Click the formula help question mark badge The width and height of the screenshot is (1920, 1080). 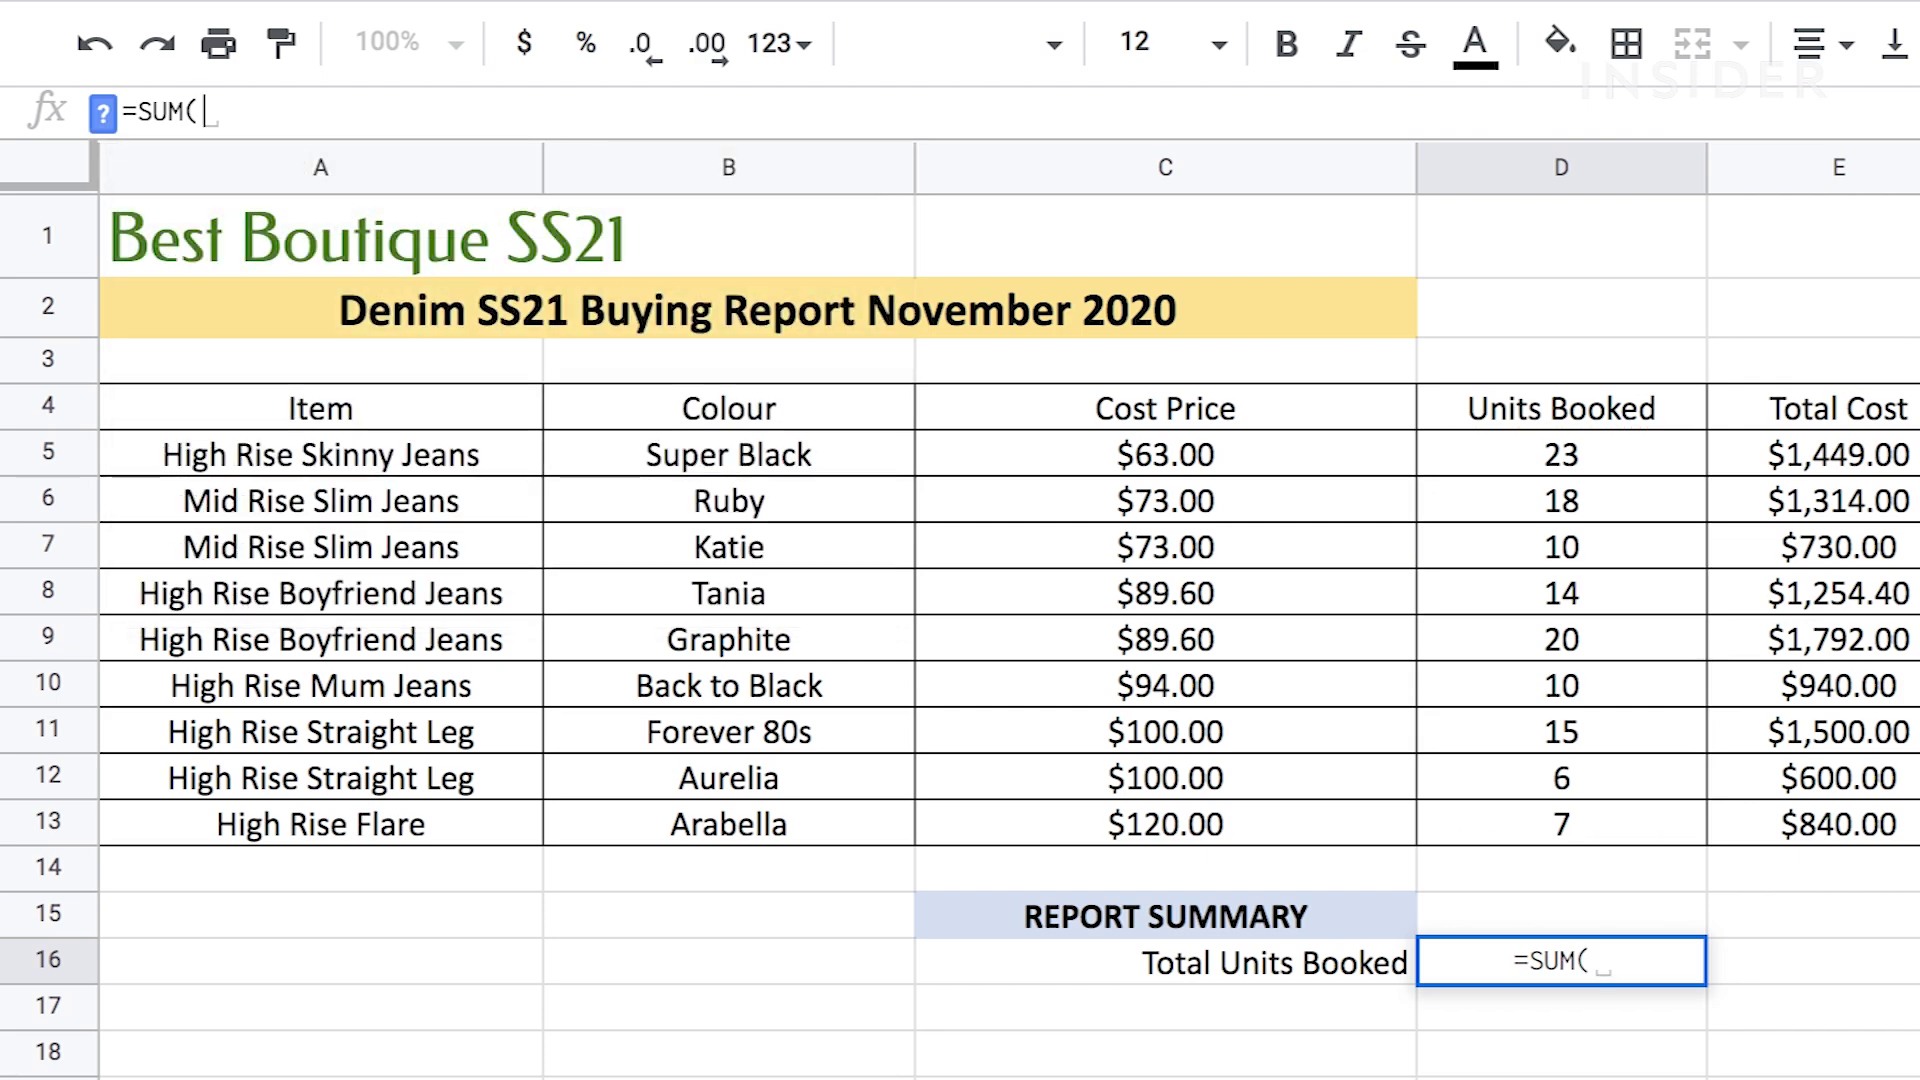102,113
